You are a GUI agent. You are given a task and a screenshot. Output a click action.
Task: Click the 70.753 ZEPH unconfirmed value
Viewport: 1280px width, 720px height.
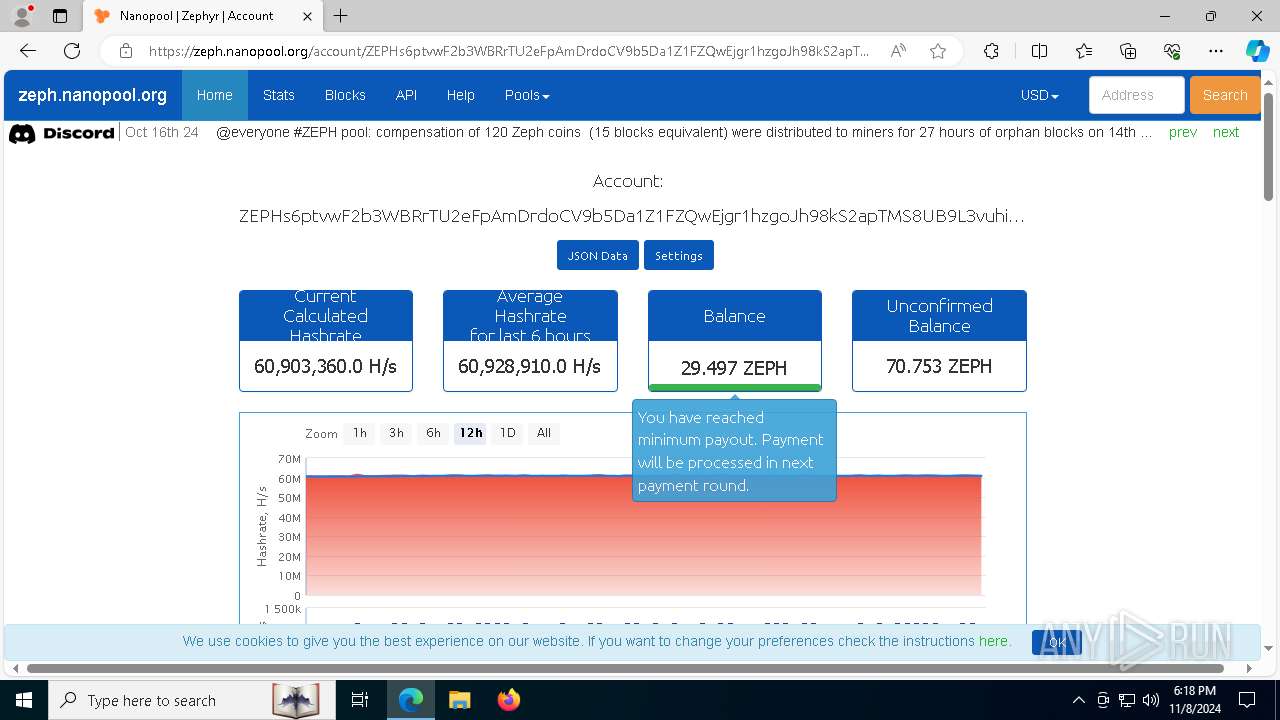(939, 366)
